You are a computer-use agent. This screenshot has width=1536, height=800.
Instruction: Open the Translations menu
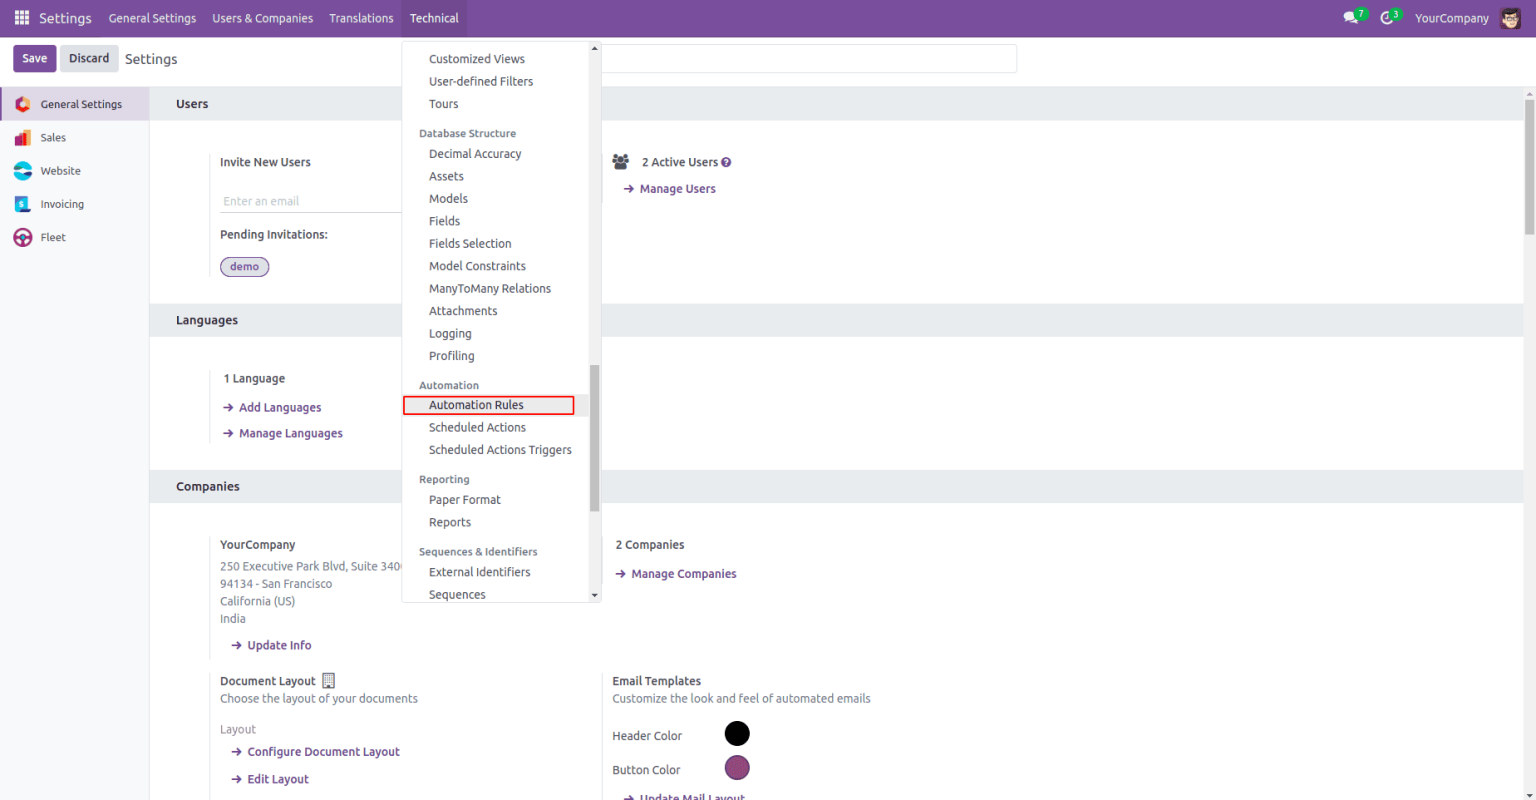click(x=361, y=17)
